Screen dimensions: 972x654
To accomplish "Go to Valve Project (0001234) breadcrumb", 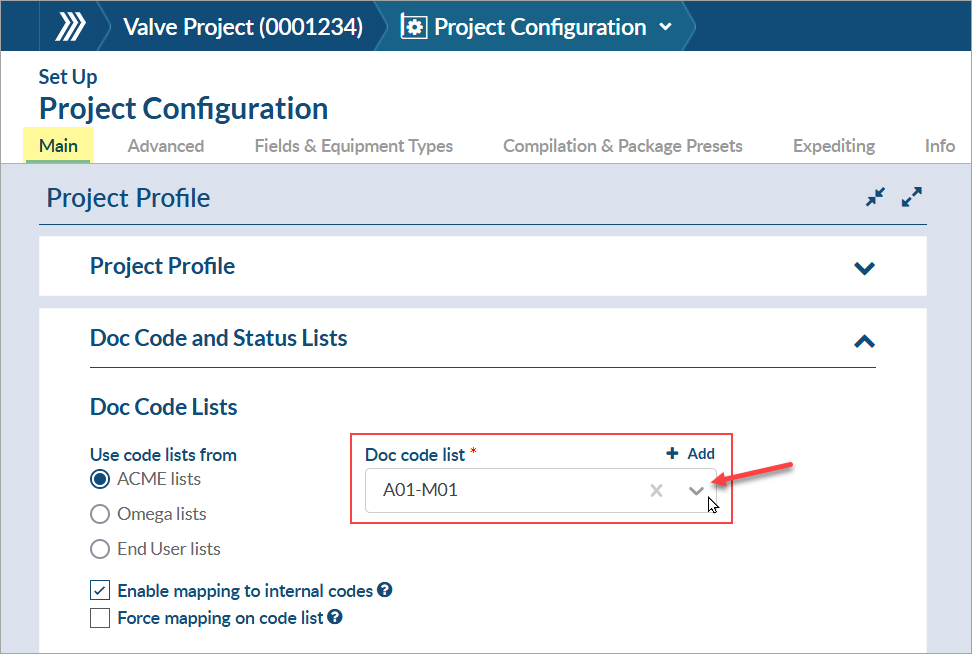I will pyautogui.click(x=242, y=27).
